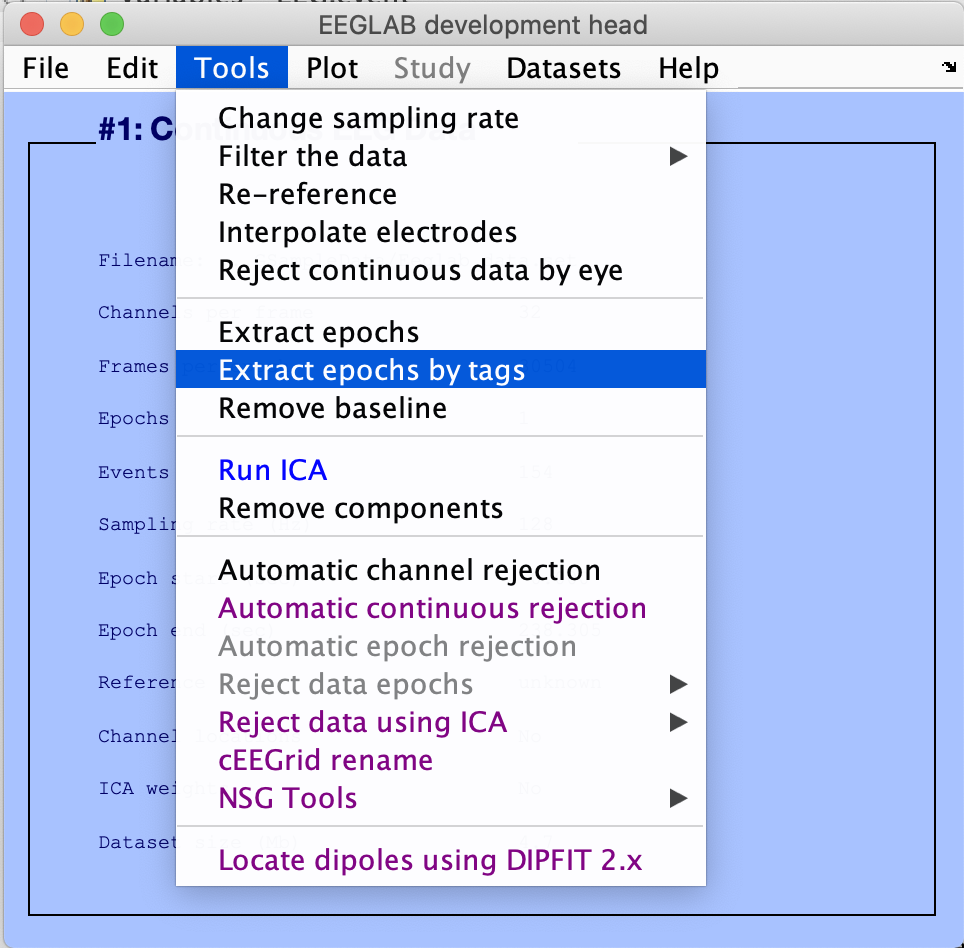Choose Interpolate electrodes
This screenshot has height=948, width=964.
441,232
